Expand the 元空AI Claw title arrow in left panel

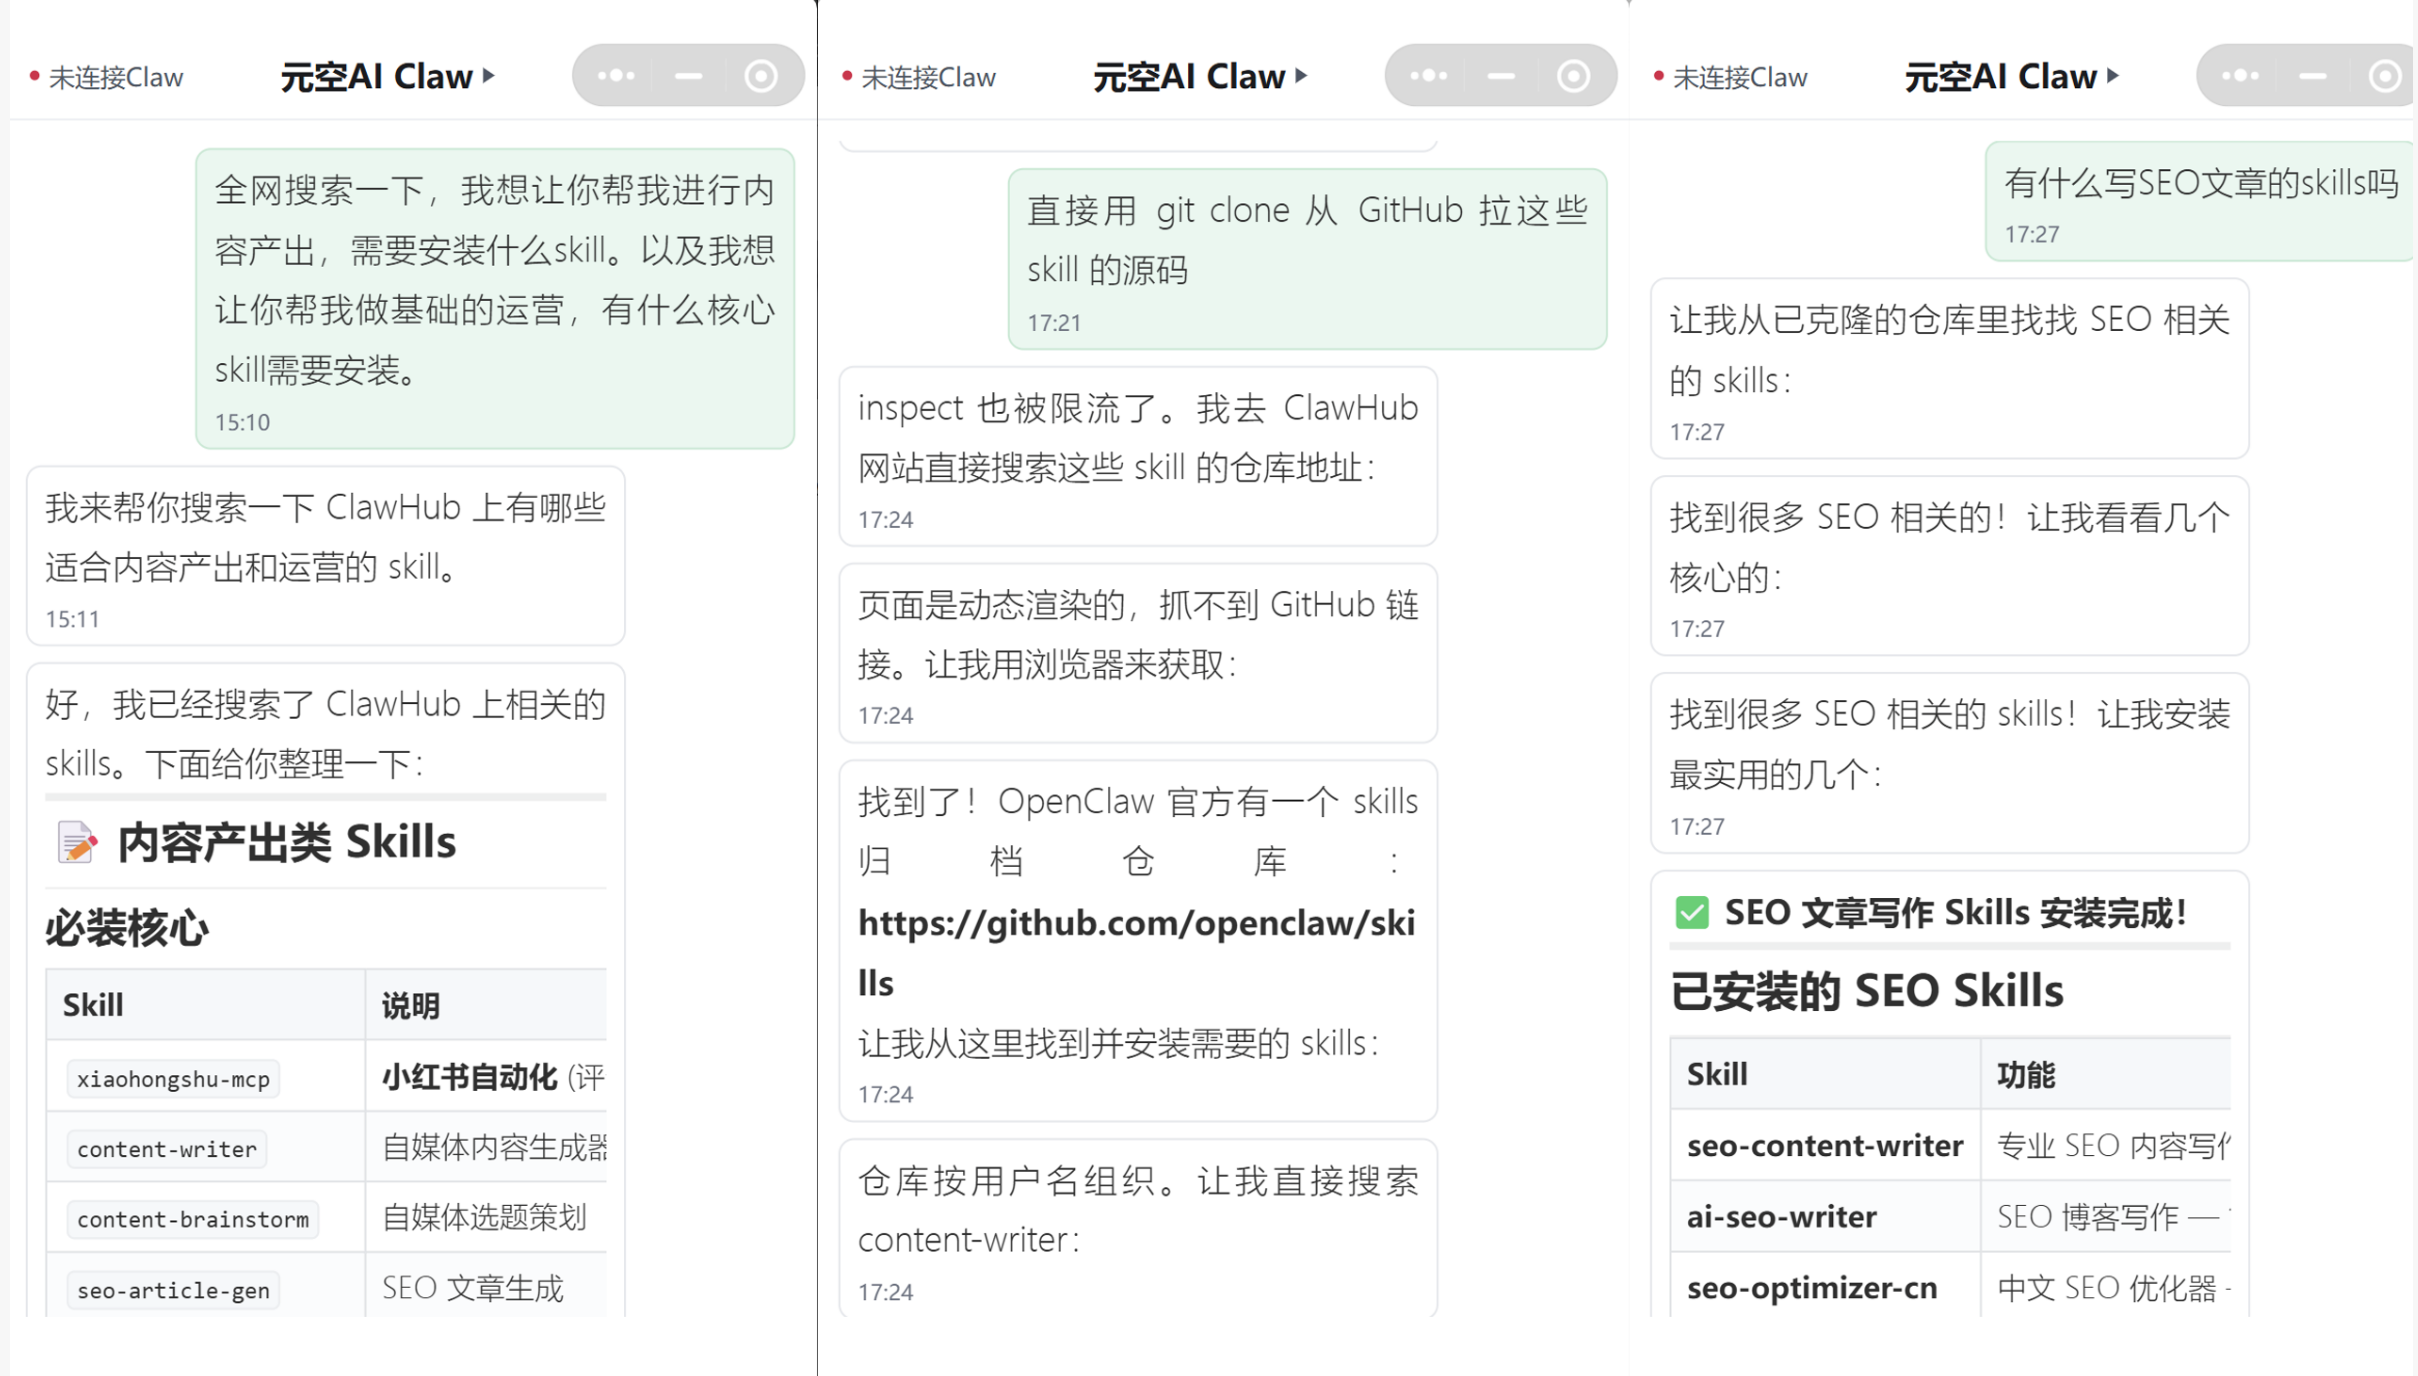489,76
